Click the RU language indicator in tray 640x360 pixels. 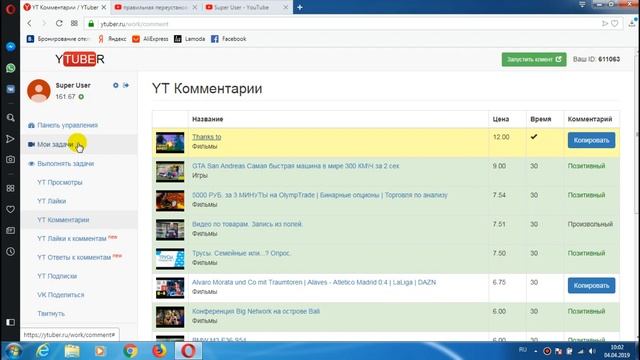point(522,350)
